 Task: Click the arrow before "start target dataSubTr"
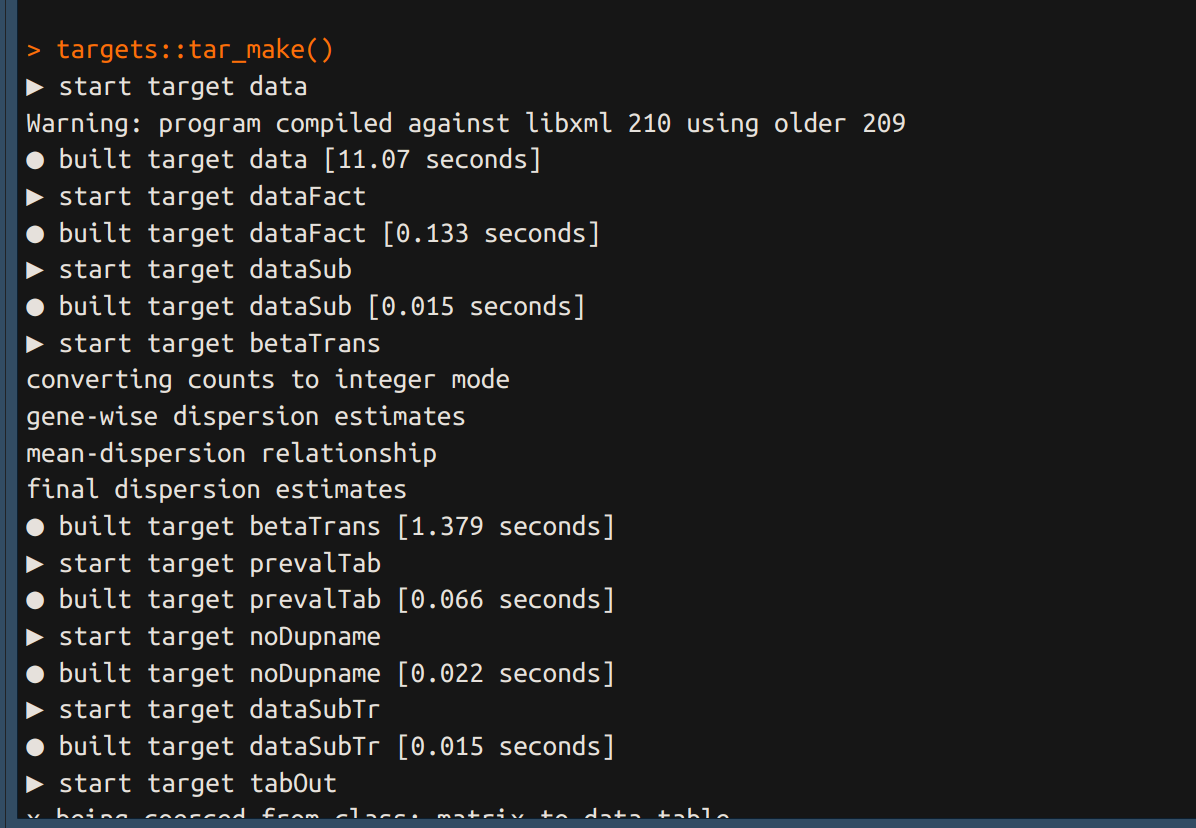(35, 710)
